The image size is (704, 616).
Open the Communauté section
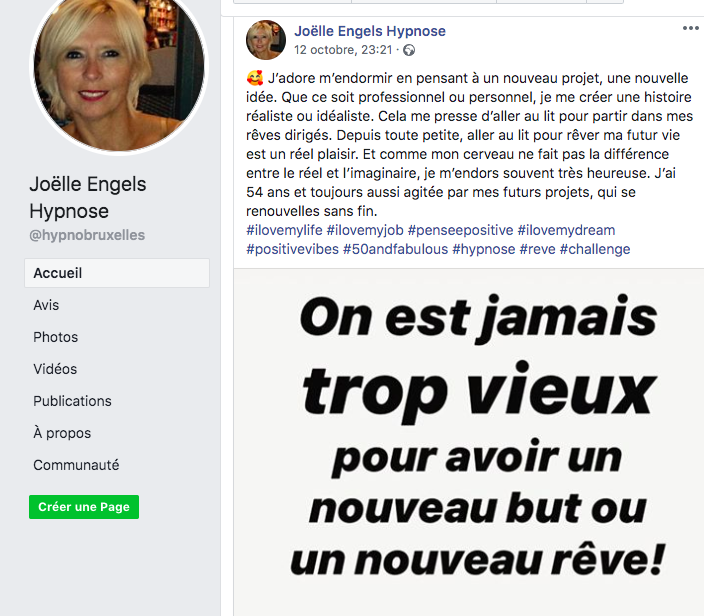[76, 465]
